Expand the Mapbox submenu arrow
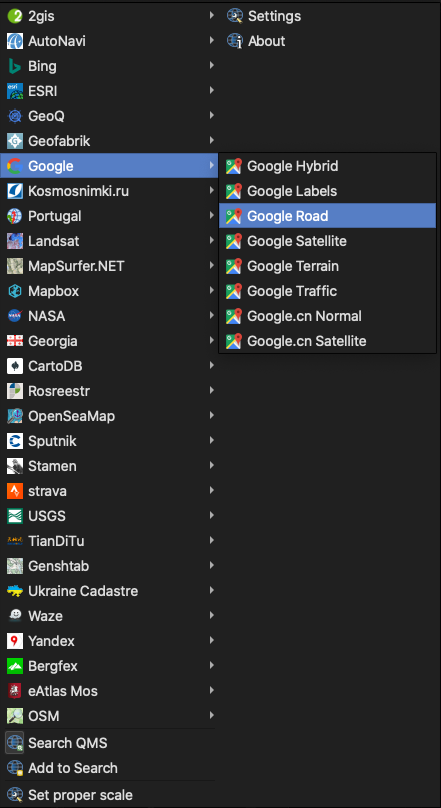441x808 pixels. point(211,291)
